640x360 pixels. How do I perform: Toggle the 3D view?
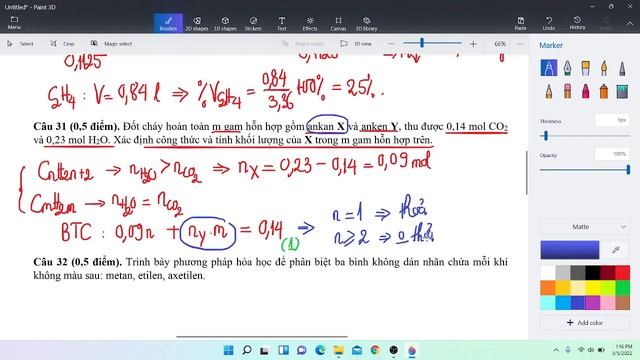tap(356, 44)
